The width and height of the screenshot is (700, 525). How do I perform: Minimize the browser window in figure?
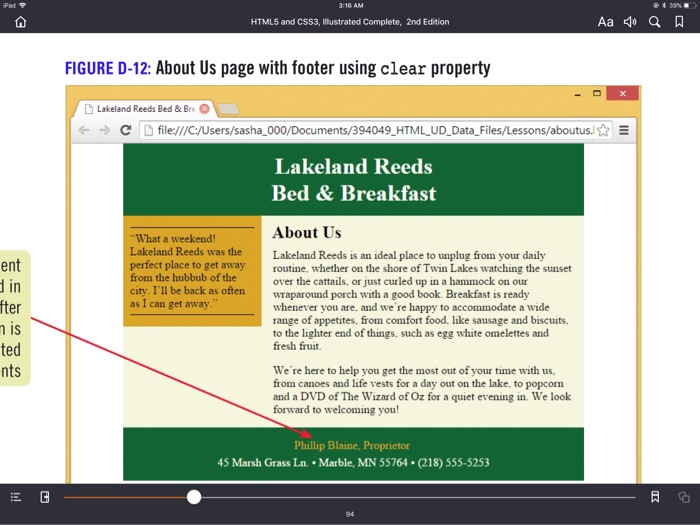[578, 94]
